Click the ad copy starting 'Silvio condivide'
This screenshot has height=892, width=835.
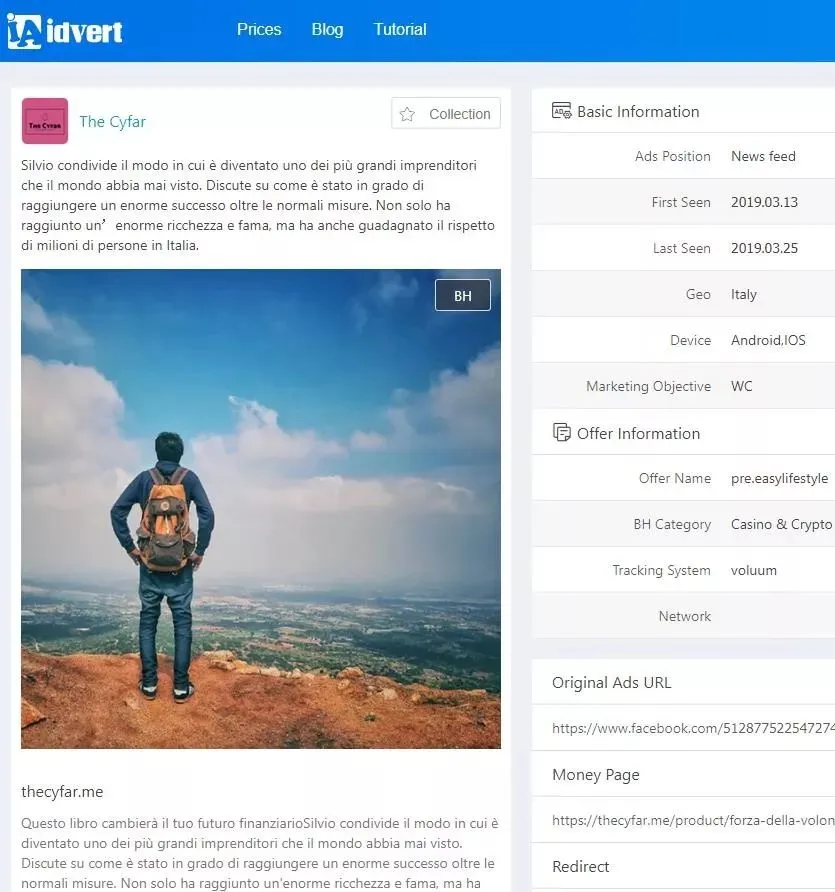pyautogui.click(x=258, y=205)
